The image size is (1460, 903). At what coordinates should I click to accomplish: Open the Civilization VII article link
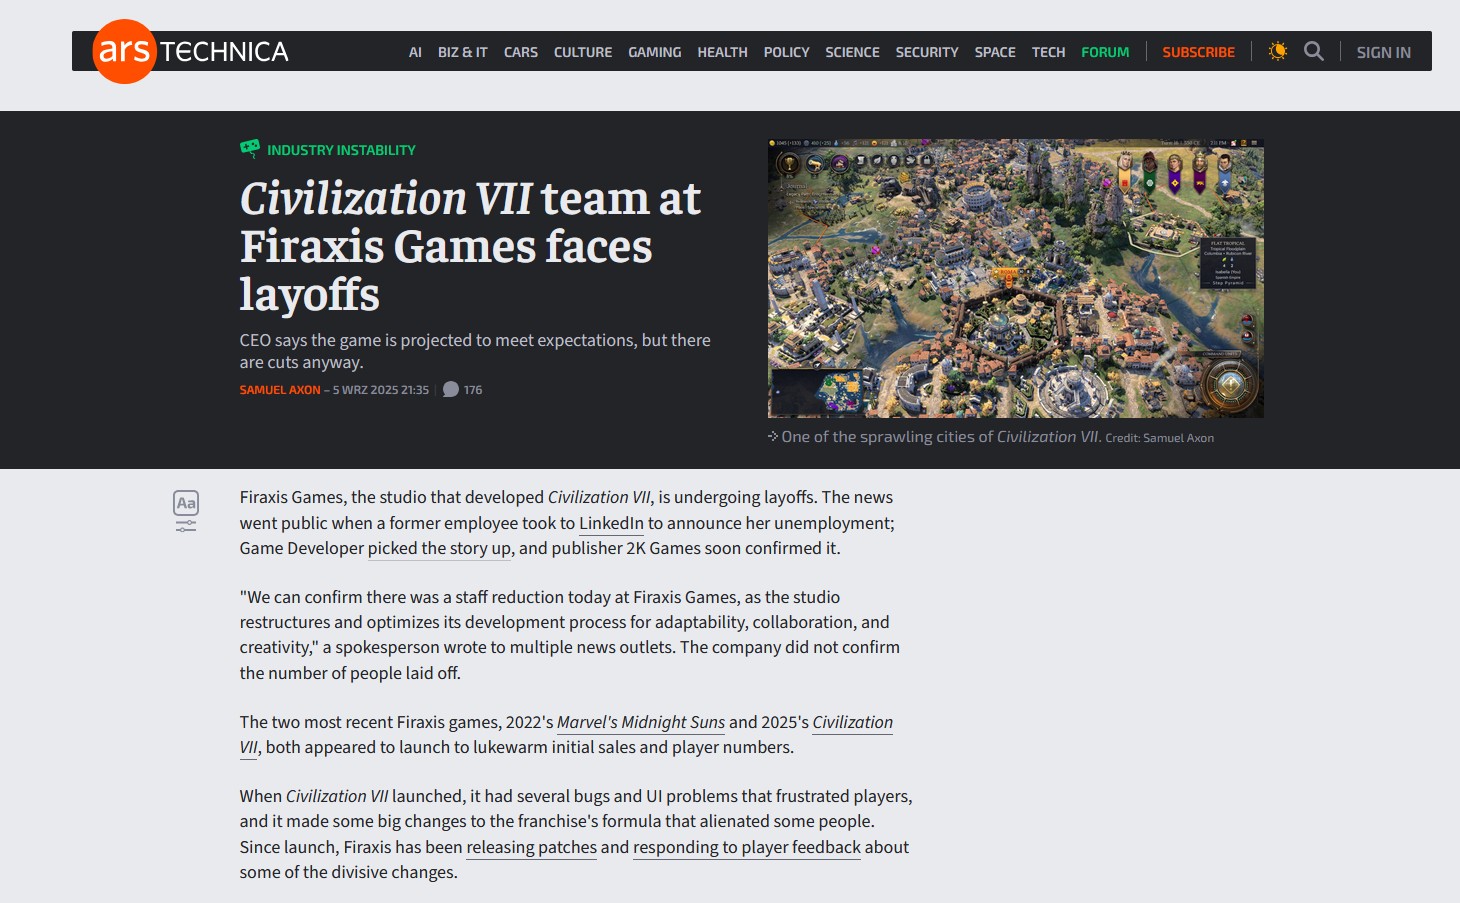pos(852,722)
